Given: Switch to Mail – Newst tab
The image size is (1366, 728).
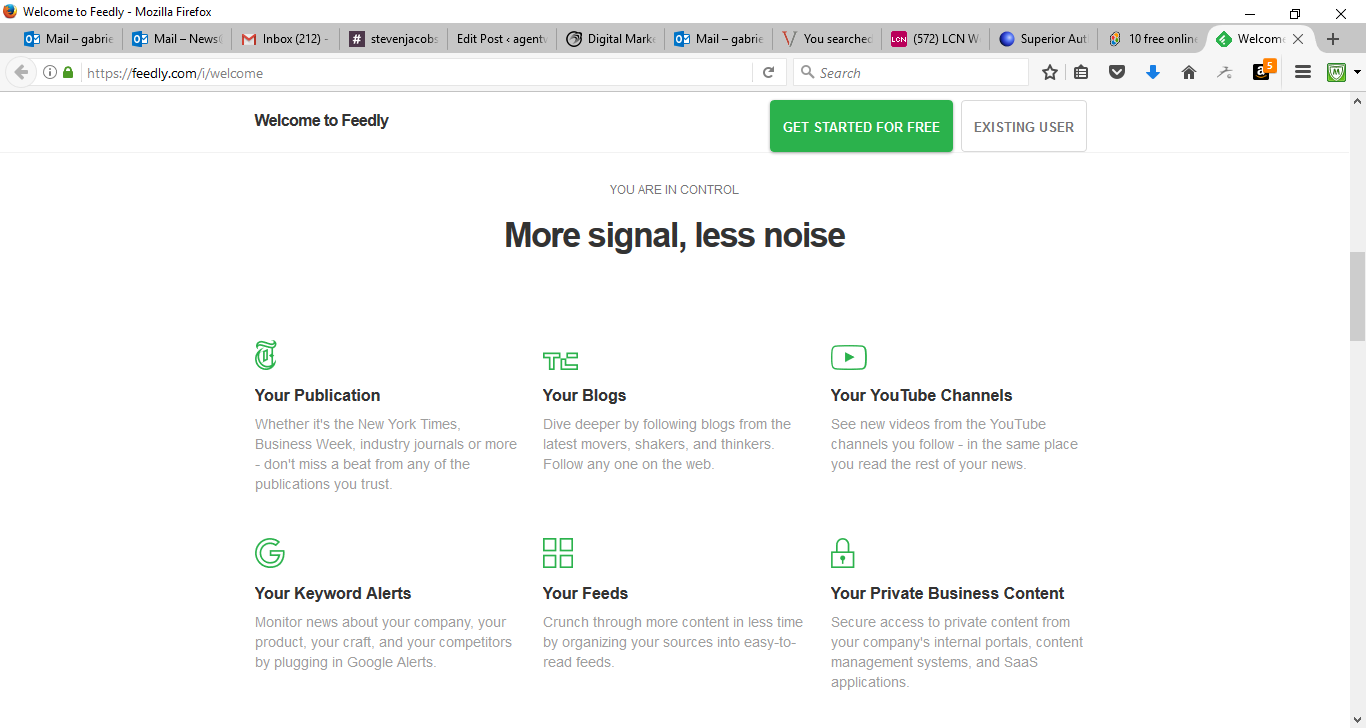Looking at the screenshot, I should click(x=178, y=39).
